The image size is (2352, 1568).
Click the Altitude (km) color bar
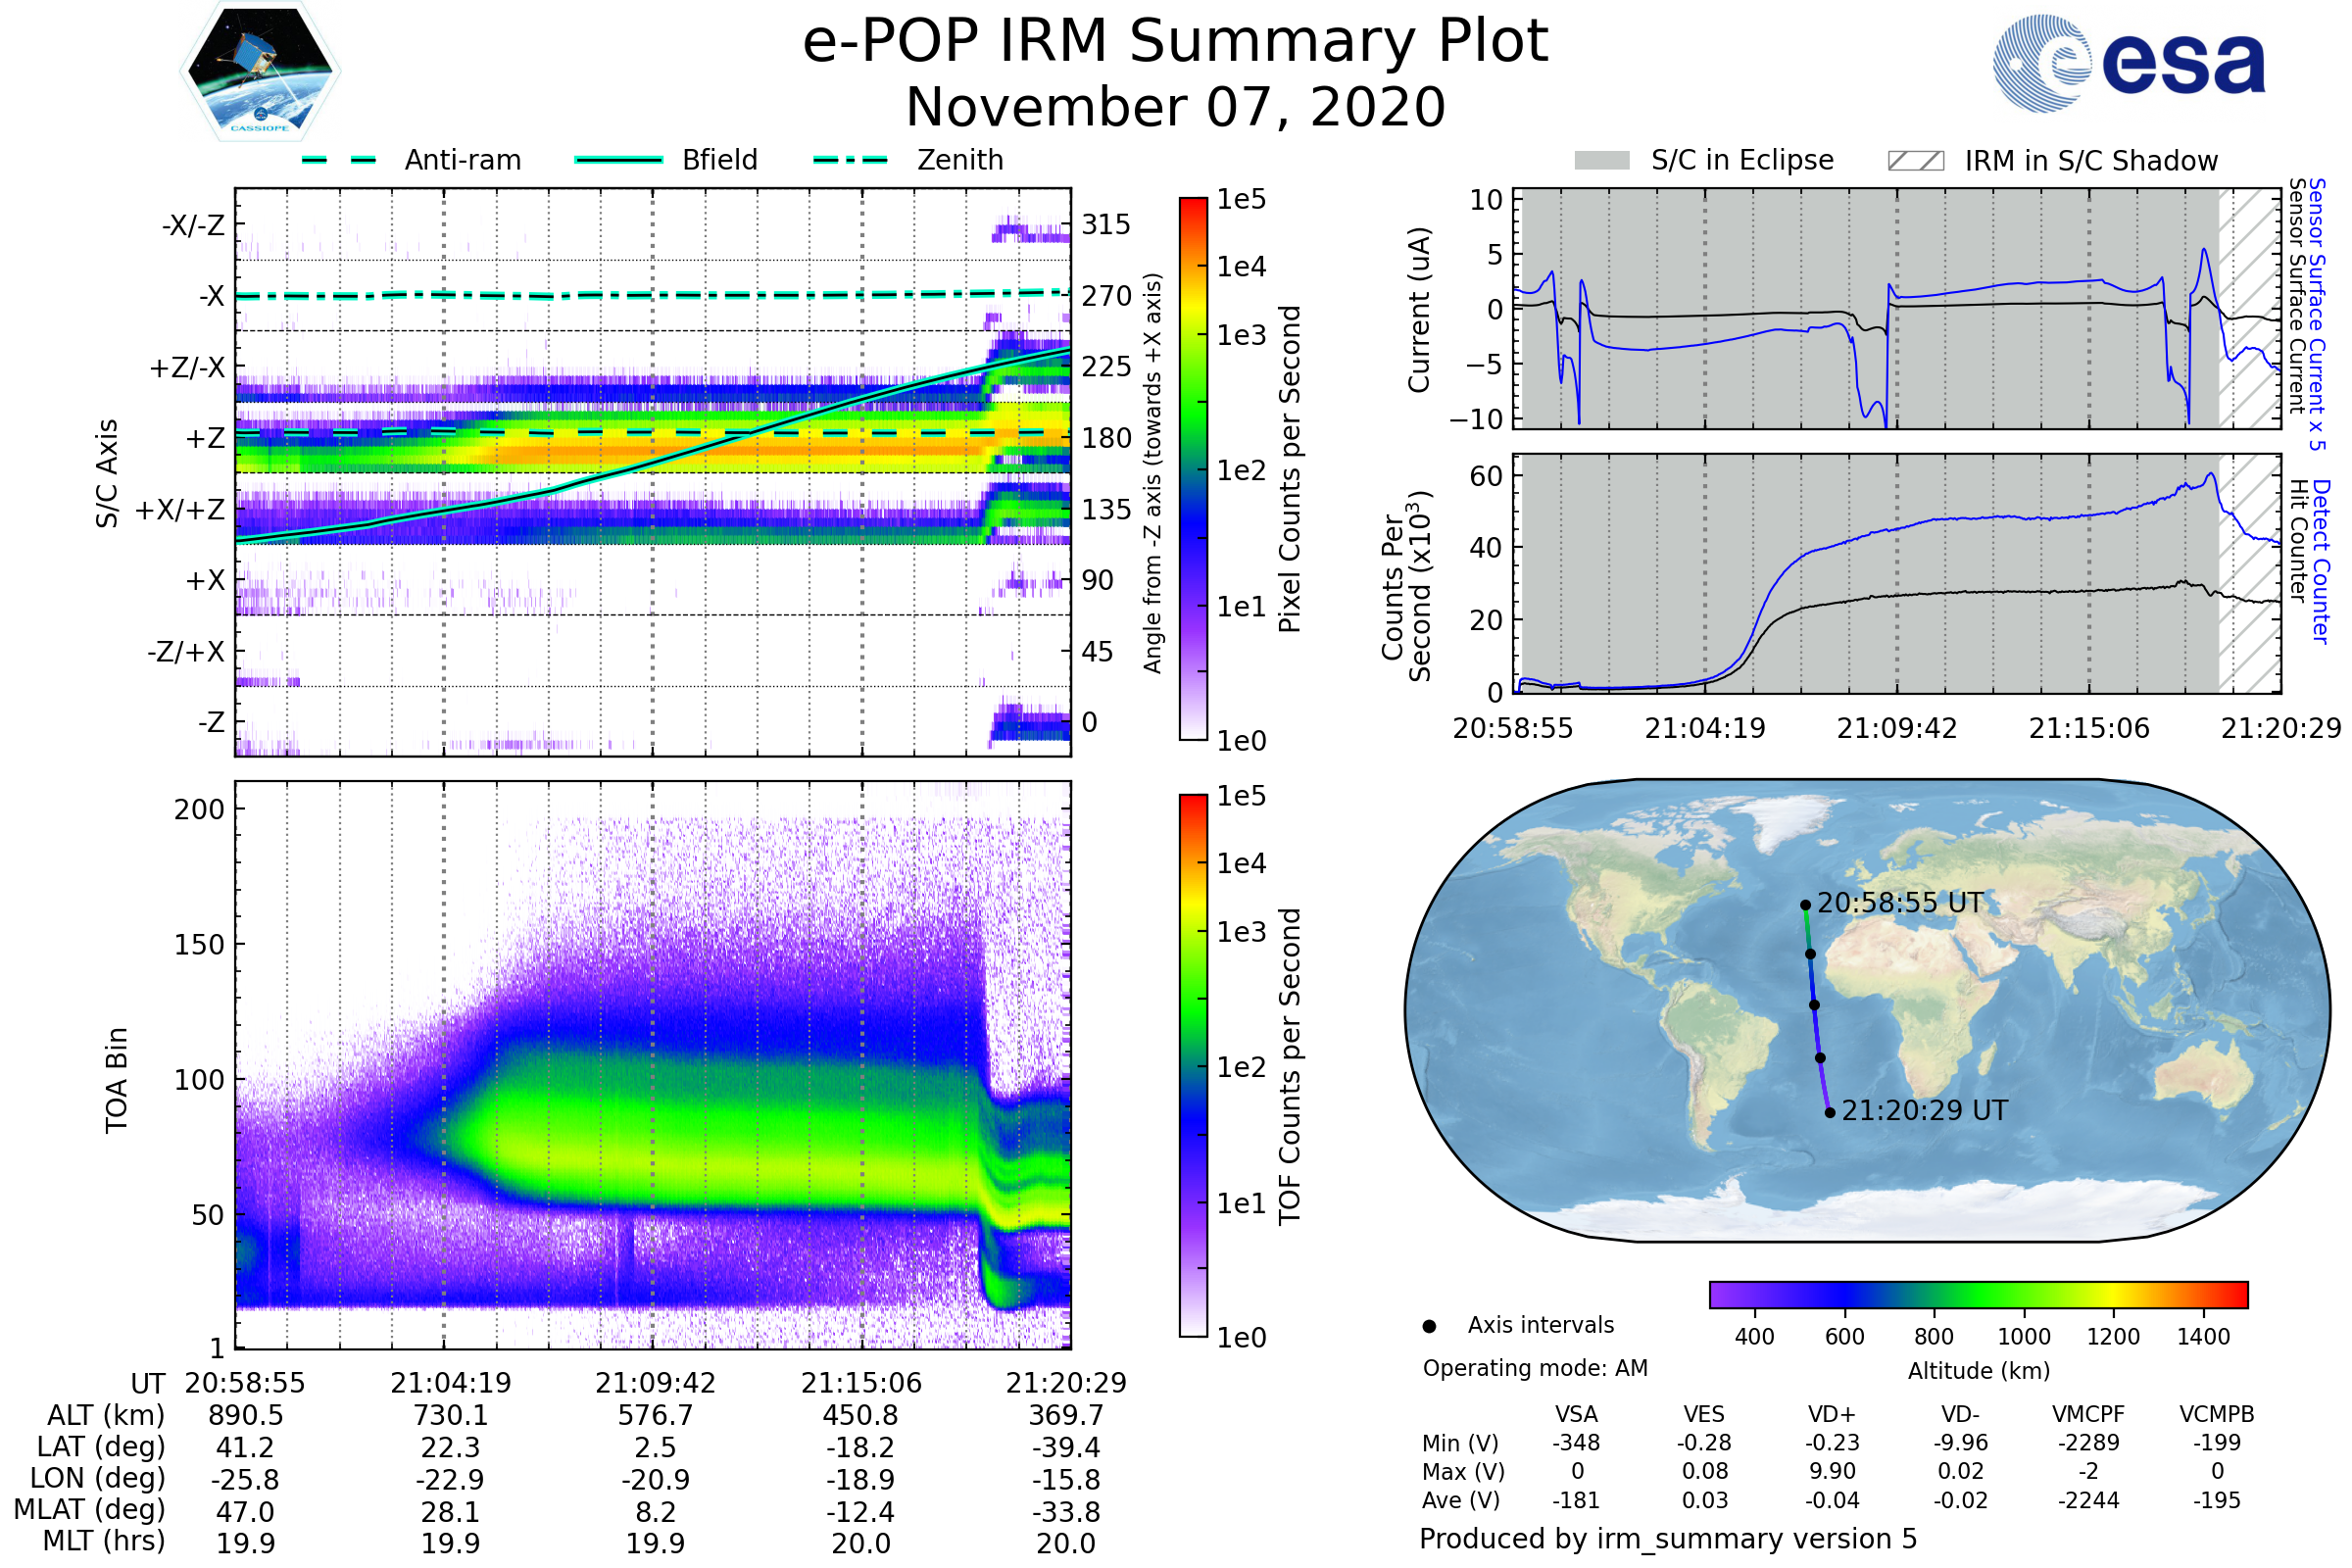(x=1978, y=1294)
